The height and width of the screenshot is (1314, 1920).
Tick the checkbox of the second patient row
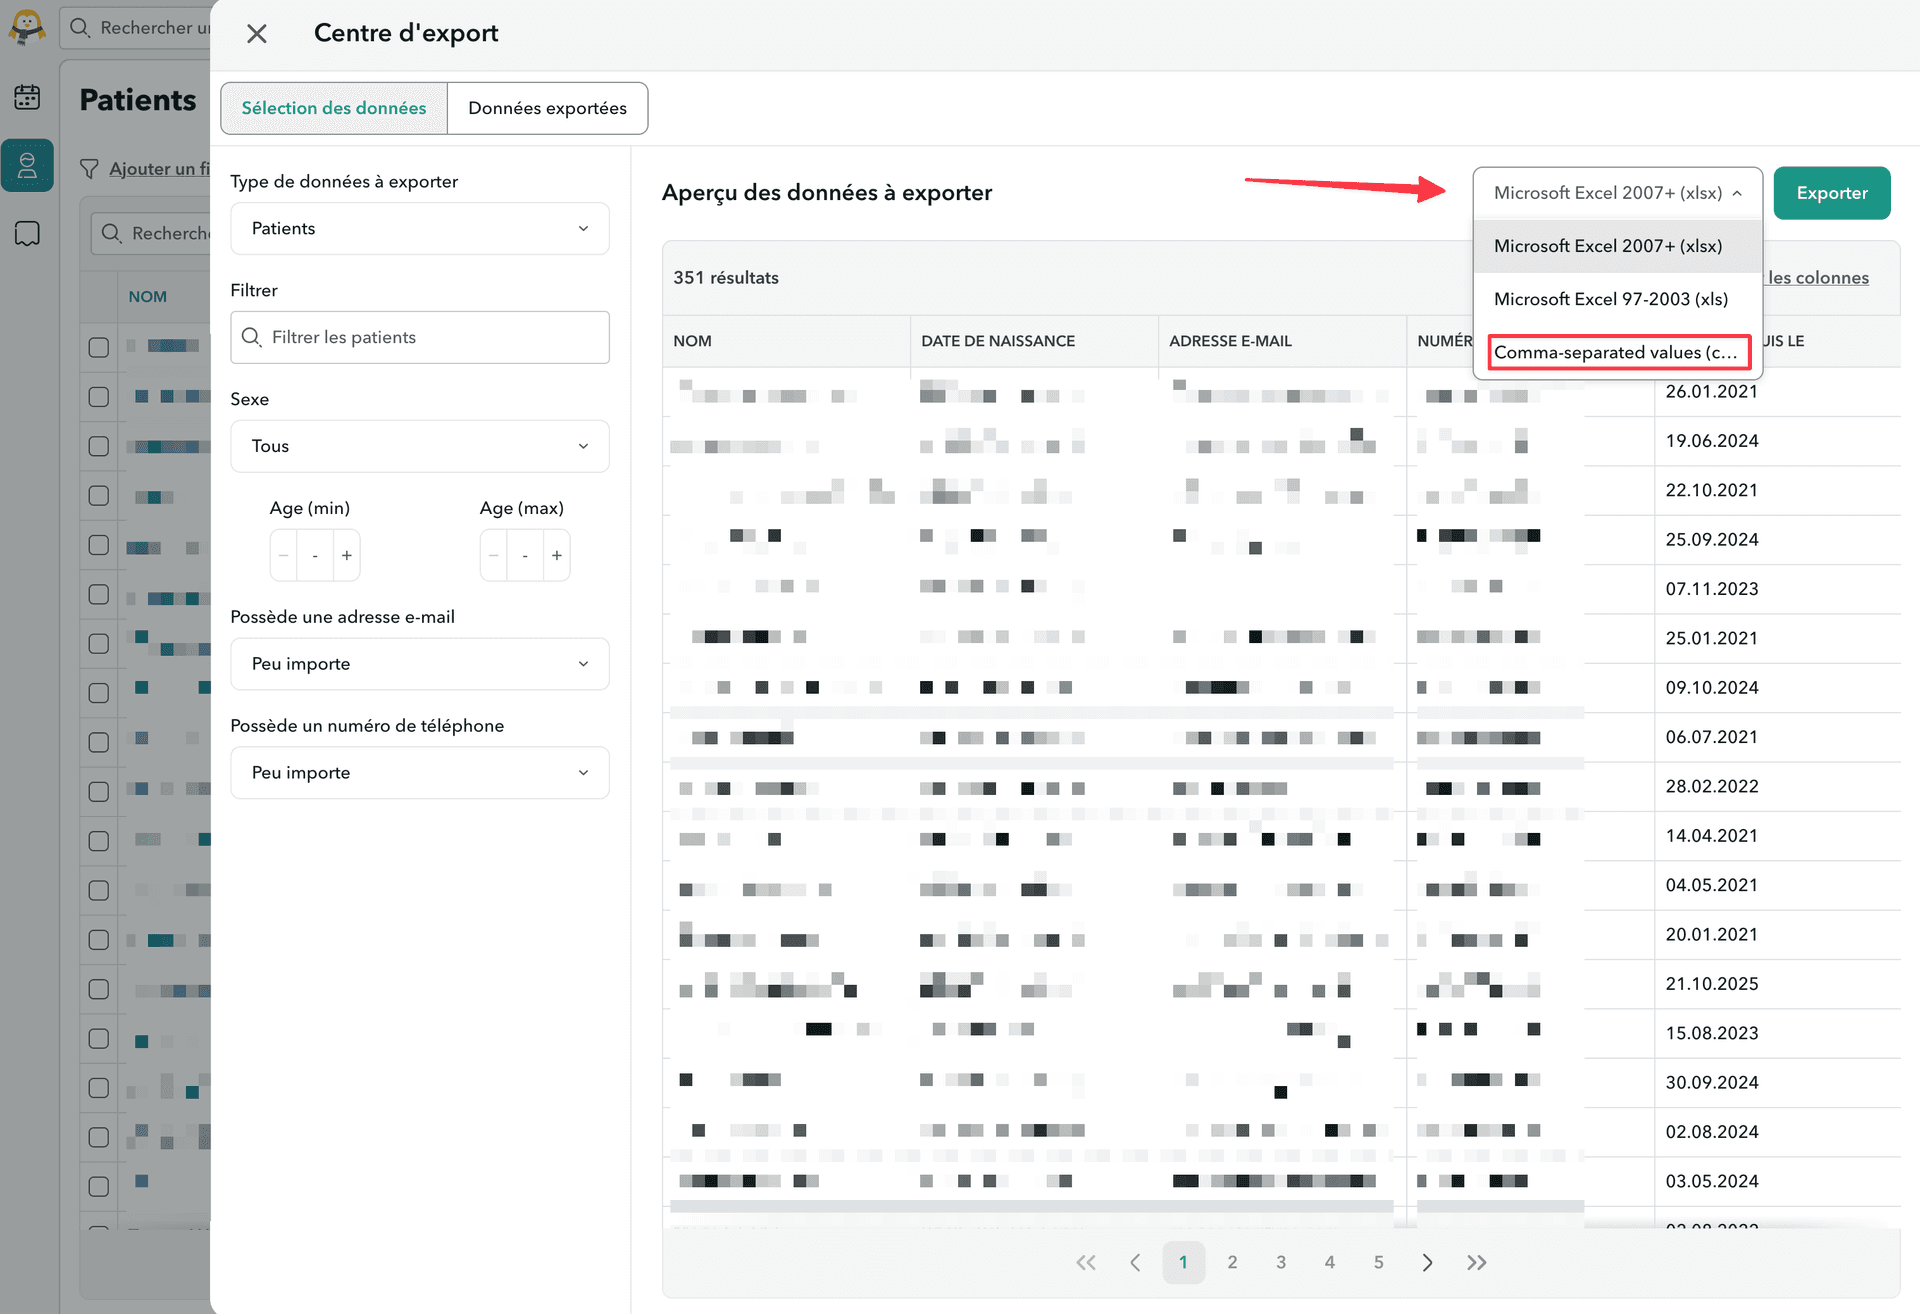coord(98,396)
